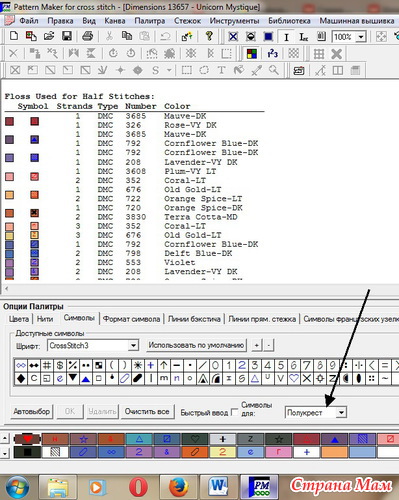Choose the black diamond symbol

click(21, 378)
